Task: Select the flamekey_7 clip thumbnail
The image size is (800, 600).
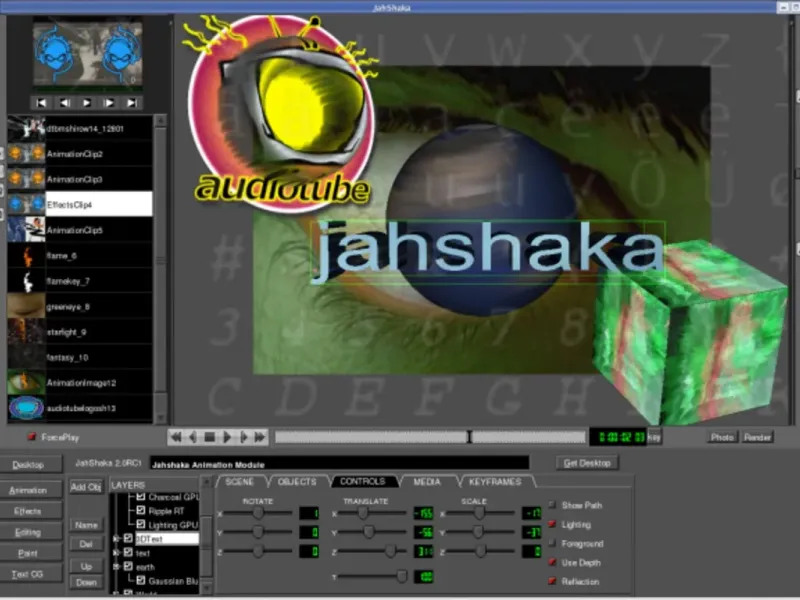Action: tap(26, 281)
